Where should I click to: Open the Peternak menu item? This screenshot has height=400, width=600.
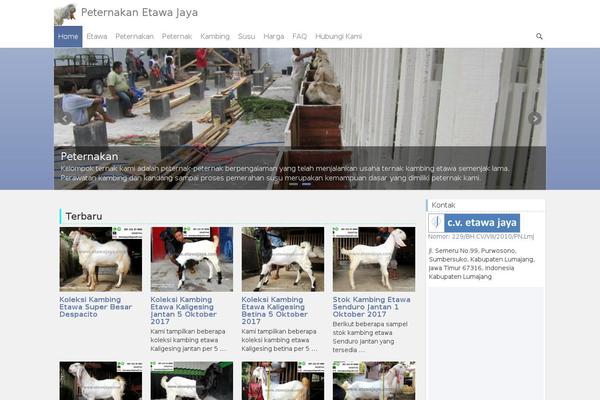pos(177,37)
